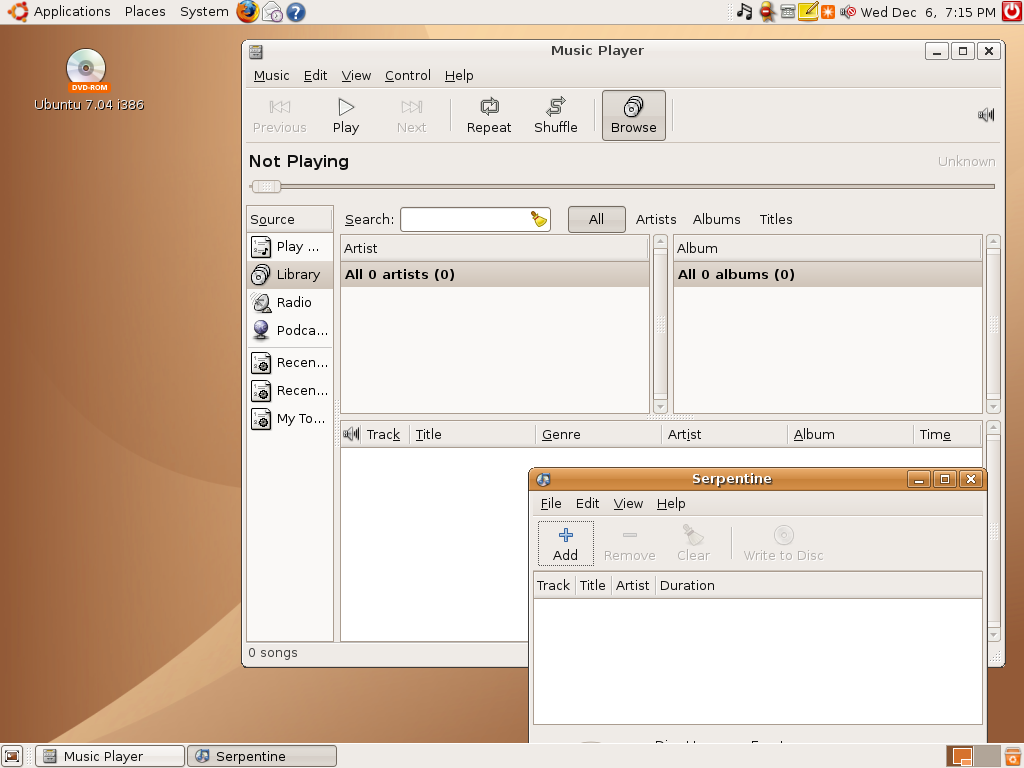Clear search with the broom icon
The image size is (1024, 768).
click(539, 219)
